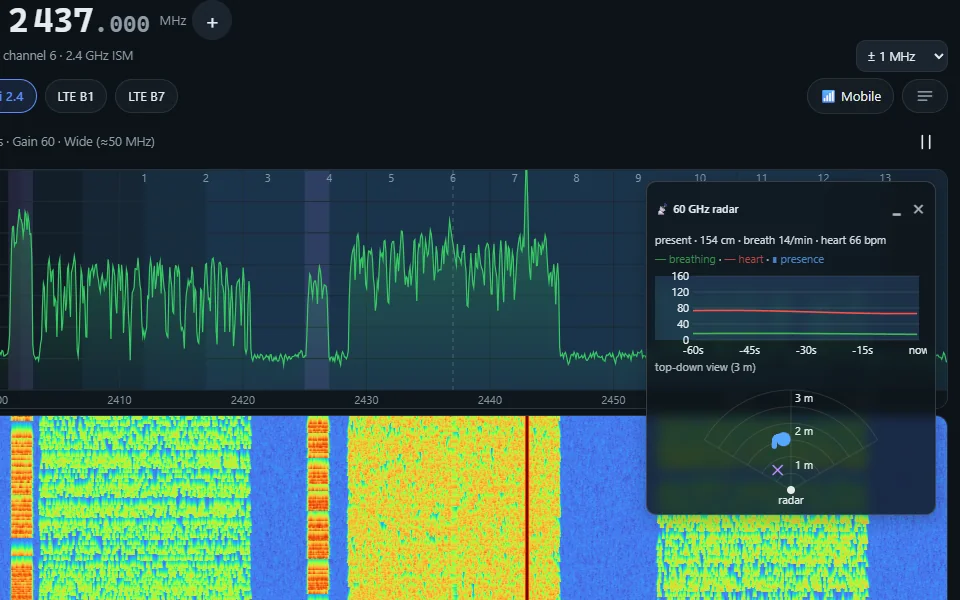
Task: Click channel 1 label on spectrum
Action: point(144,178)
